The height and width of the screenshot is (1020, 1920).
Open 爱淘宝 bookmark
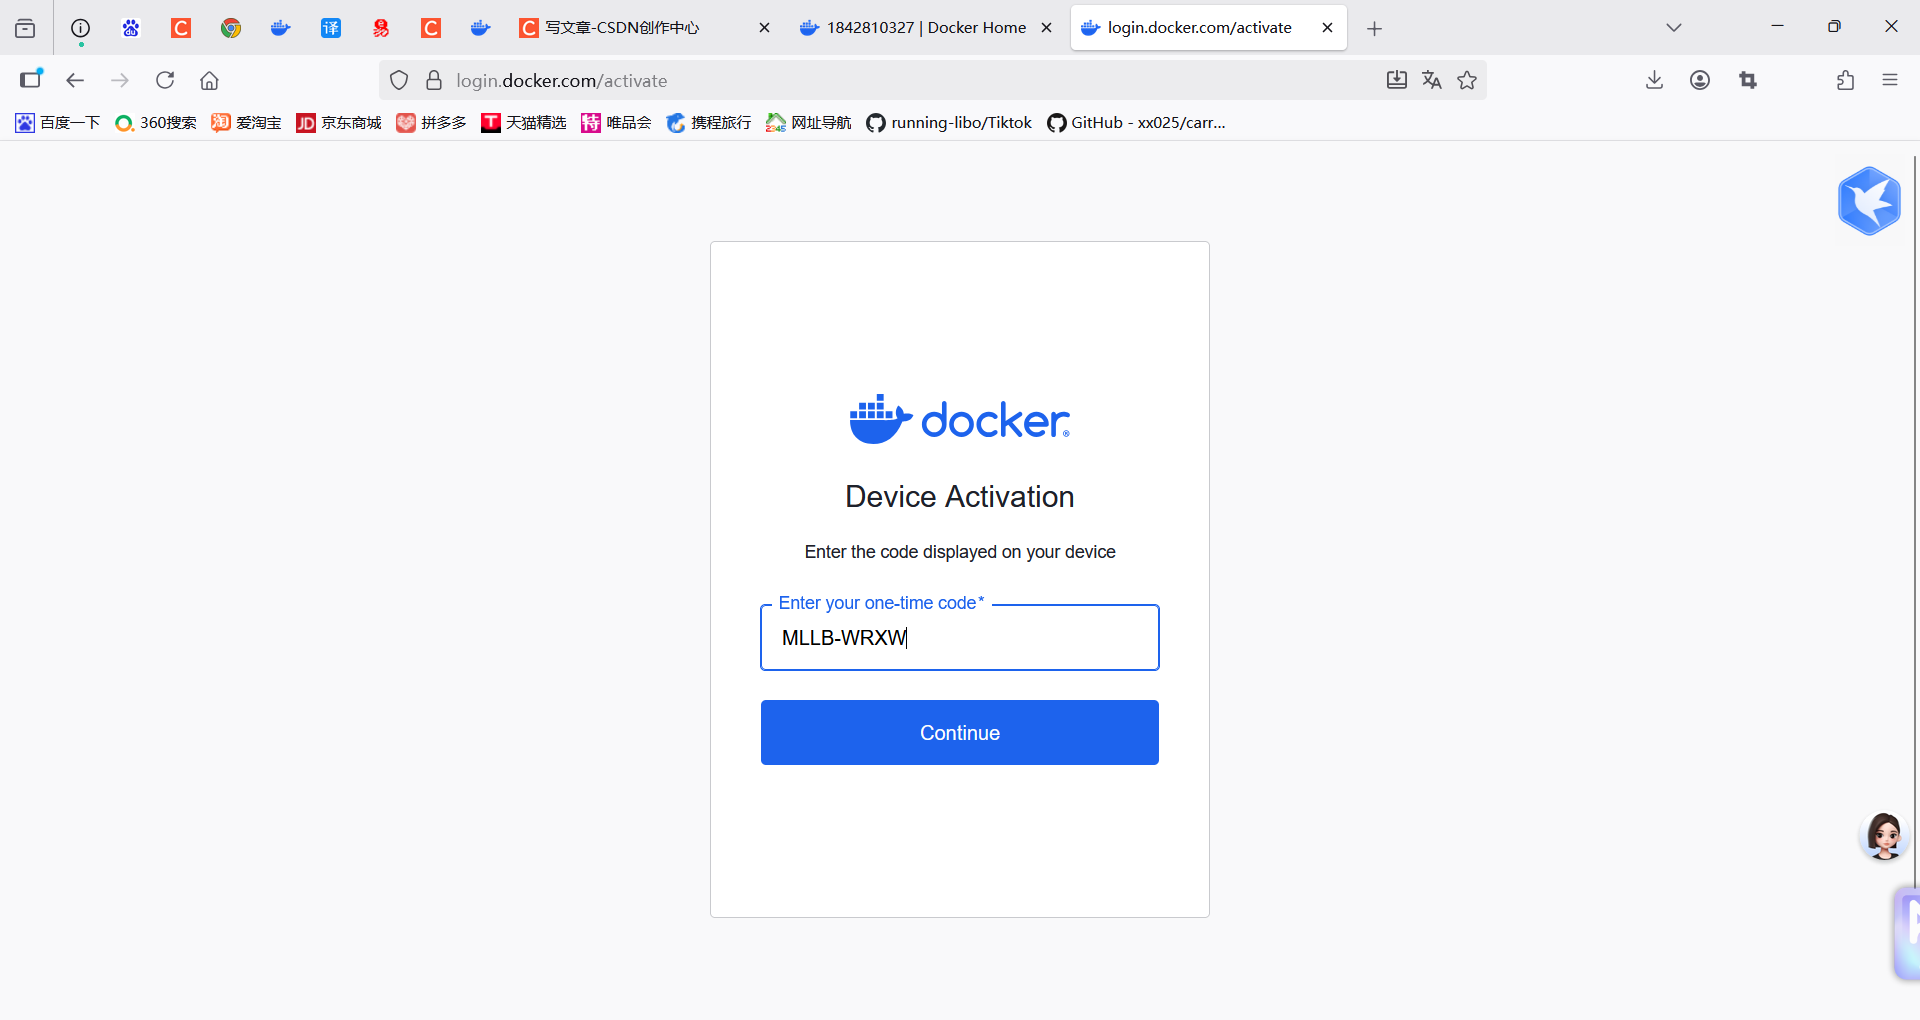click(246, 122)
